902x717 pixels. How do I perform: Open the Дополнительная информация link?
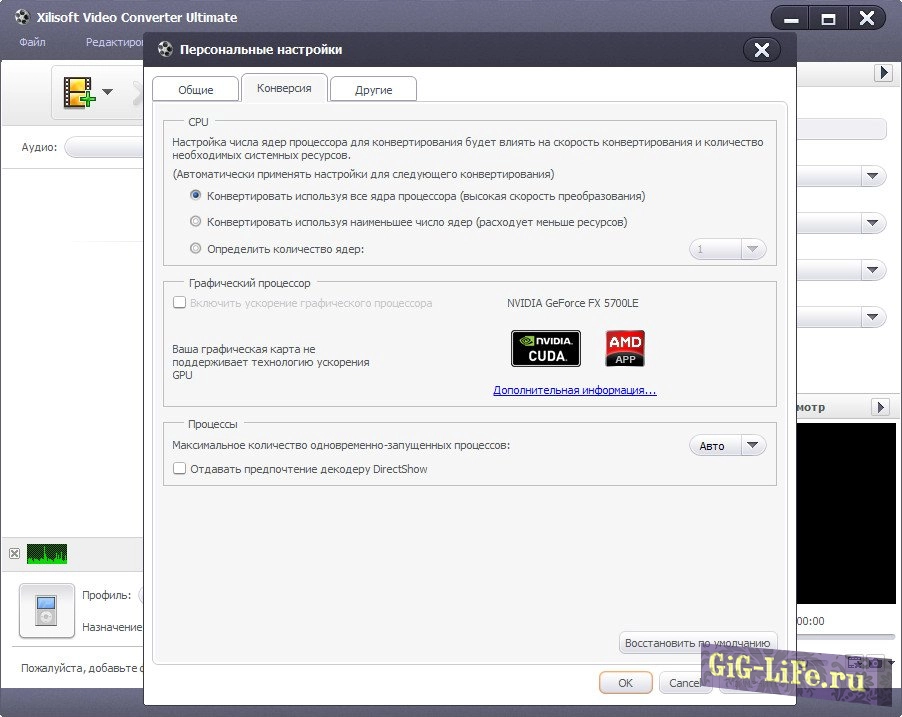click(x=574, y=390)
